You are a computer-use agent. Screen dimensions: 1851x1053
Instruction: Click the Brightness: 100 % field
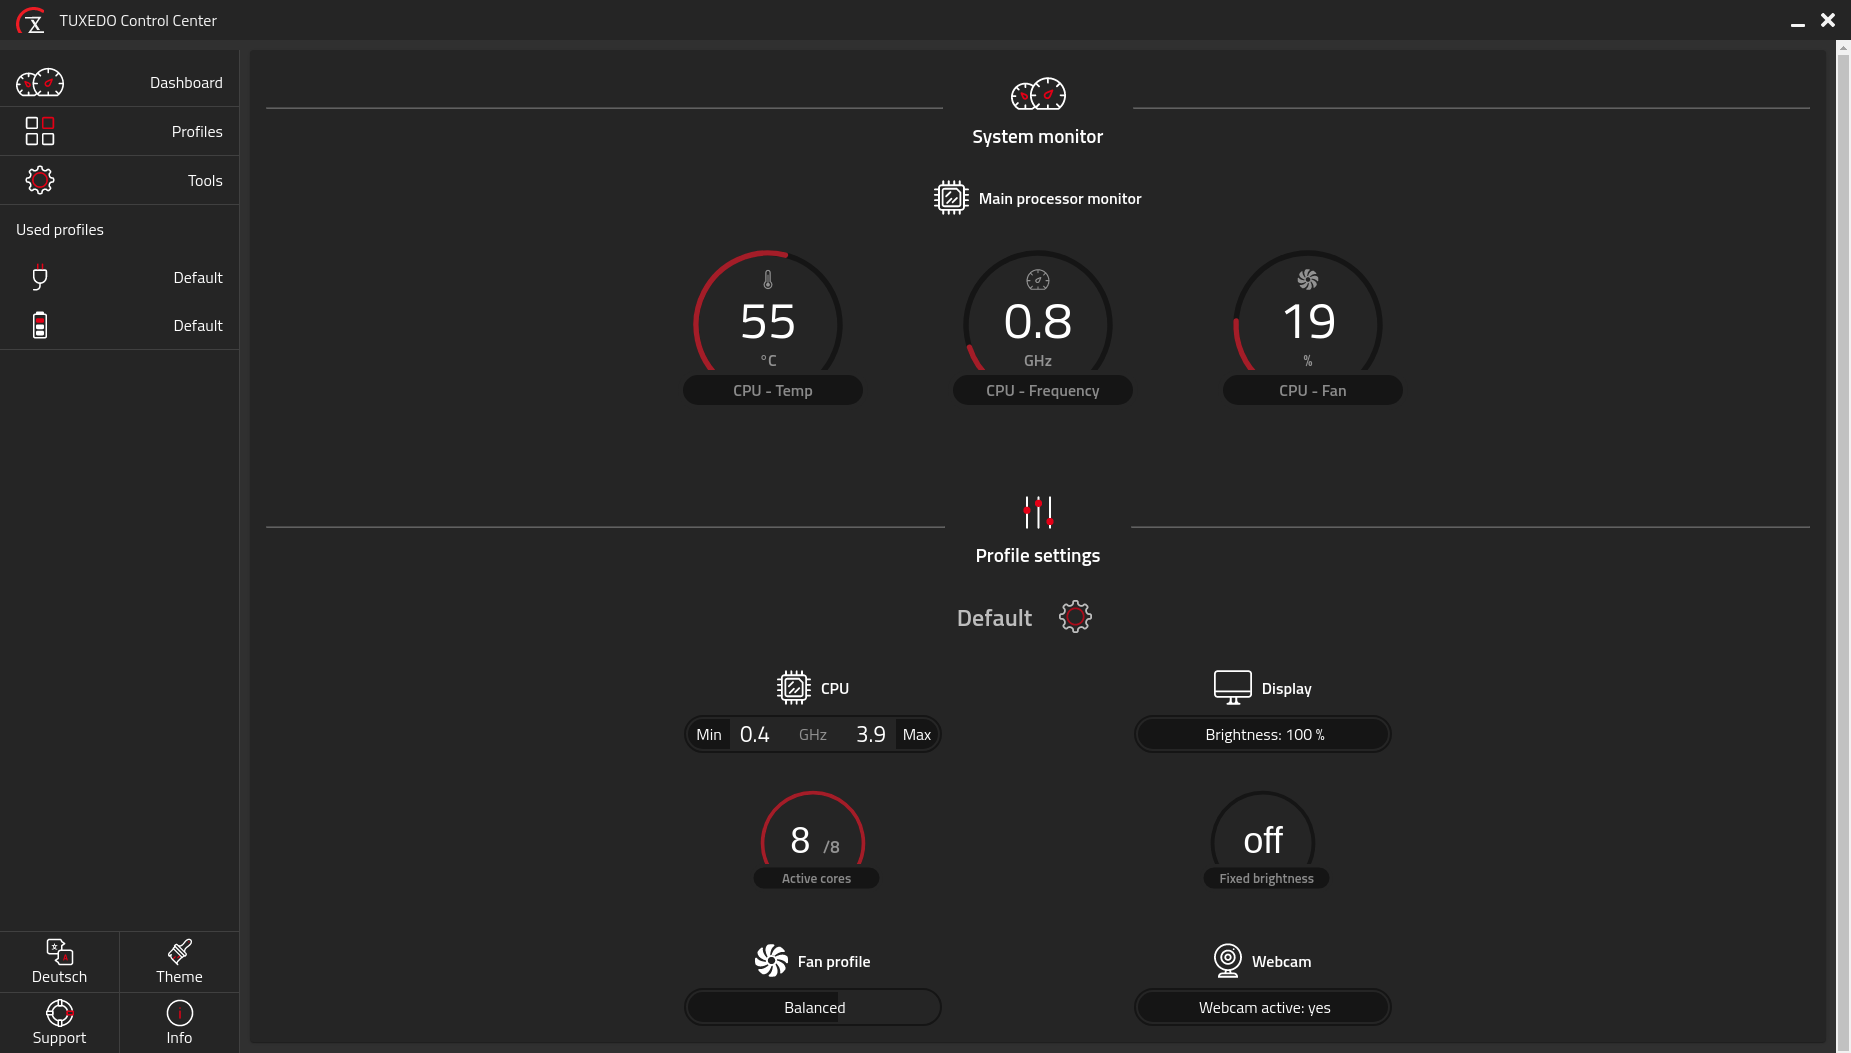click(x=1263, y=734)
